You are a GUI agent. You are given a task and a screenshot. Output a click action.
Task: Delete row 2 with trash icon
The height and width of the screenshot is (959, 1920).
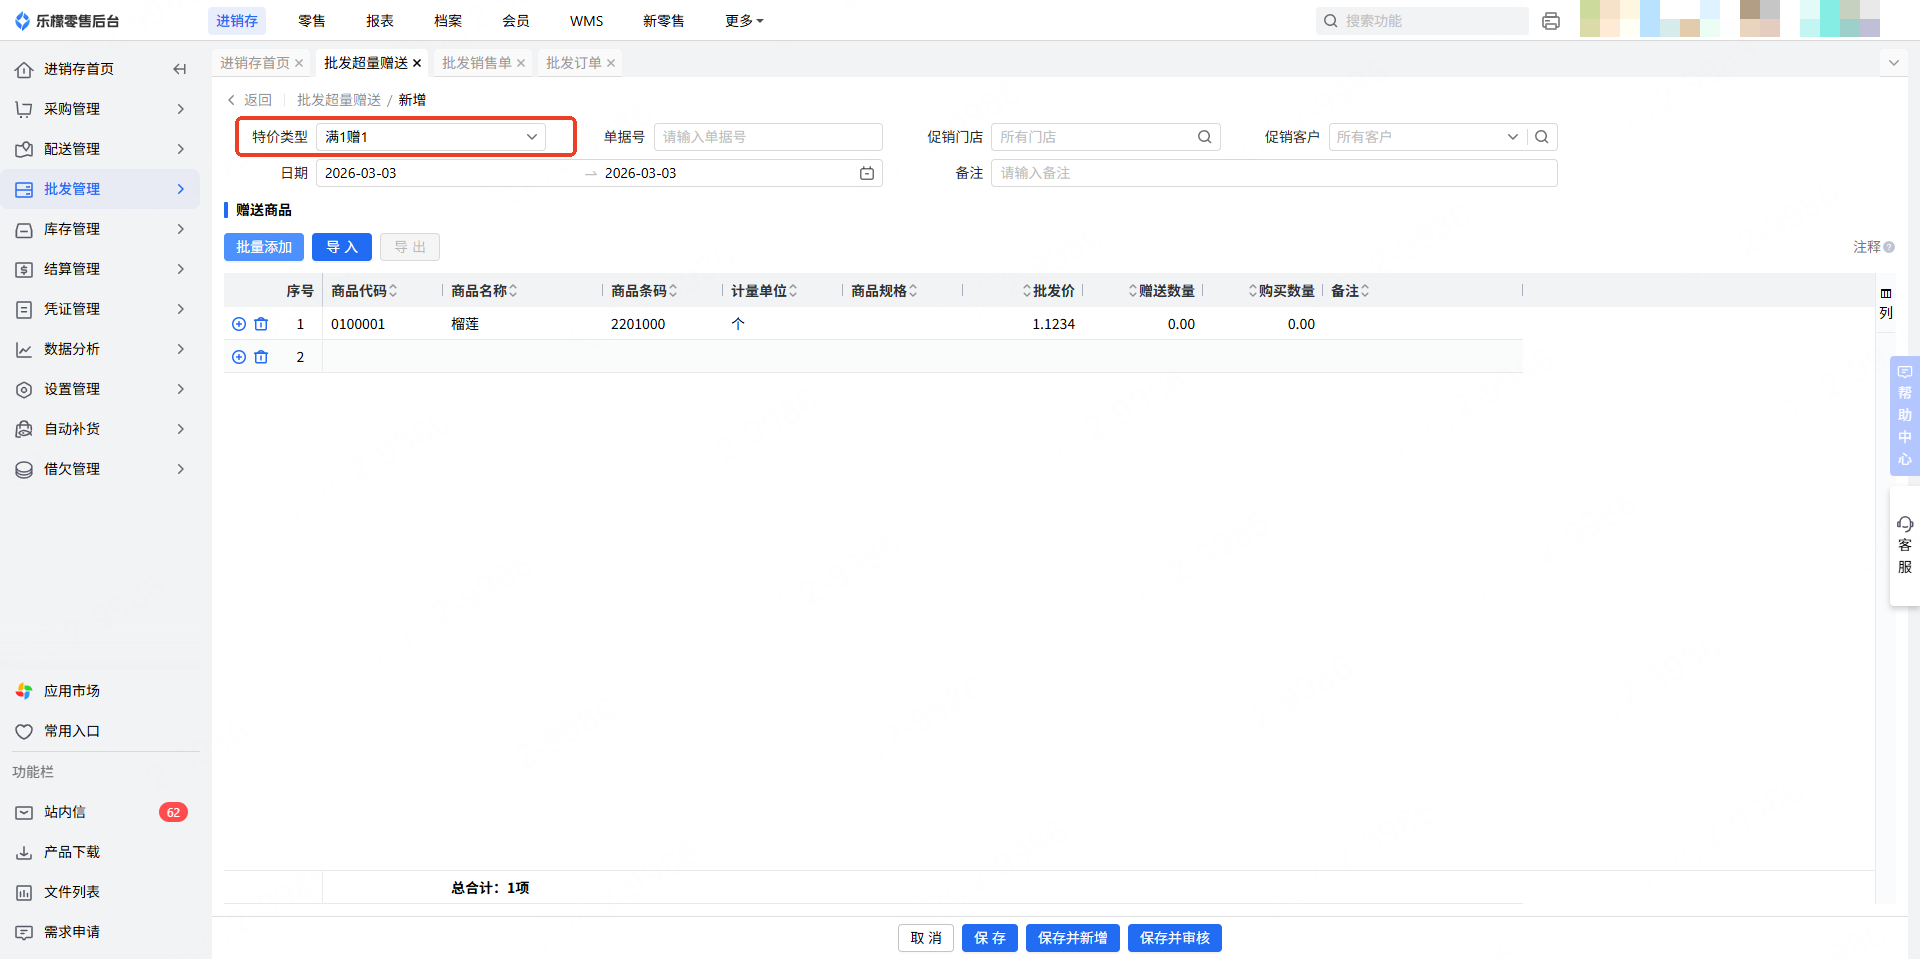pyautogui.click(x=261, y=357)
